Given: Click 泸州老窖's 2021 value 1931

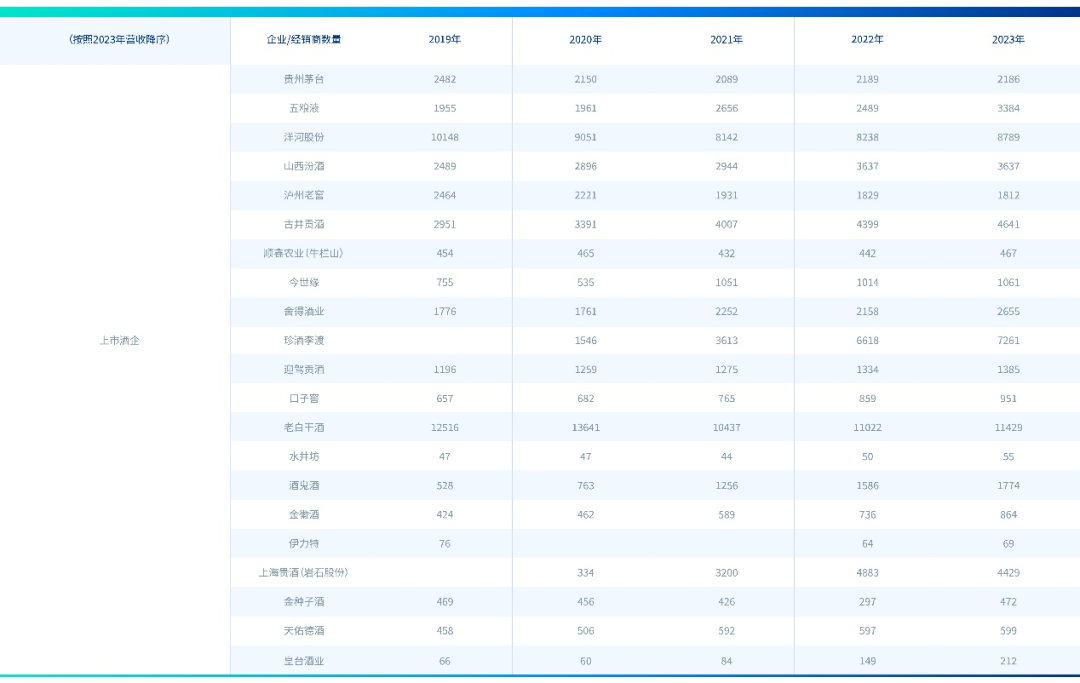Looking at the screenshot, I should [x=727, y=195].
